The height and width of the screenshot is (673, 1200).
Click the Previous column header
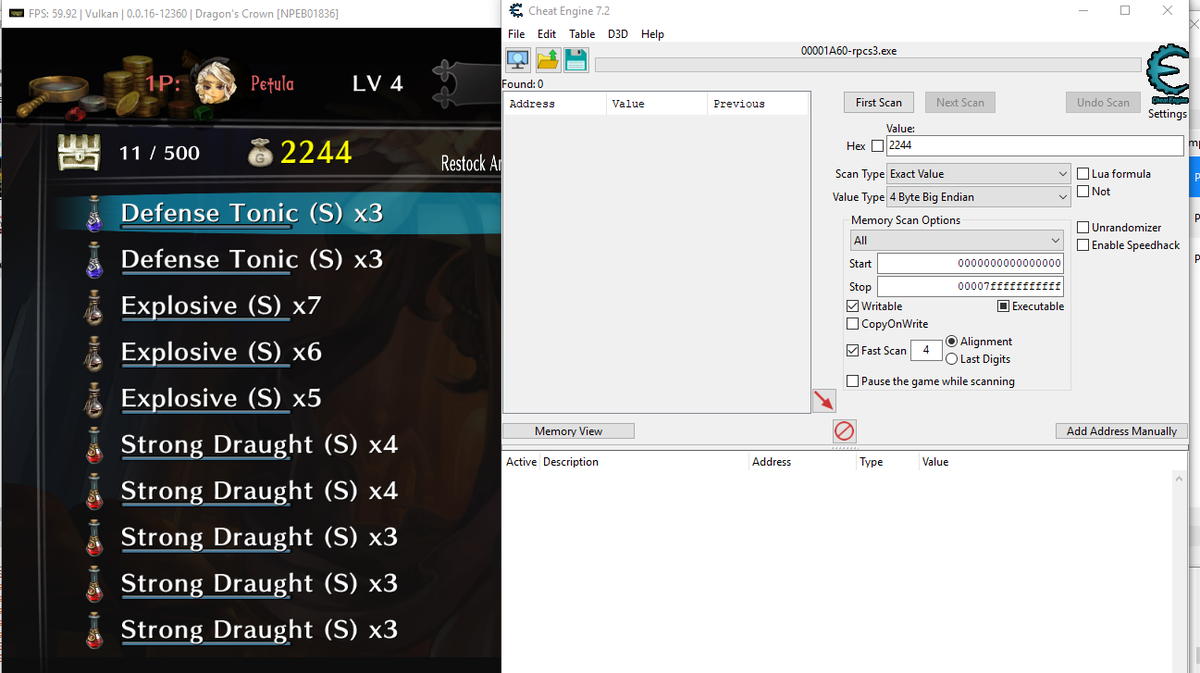(757, 104)
